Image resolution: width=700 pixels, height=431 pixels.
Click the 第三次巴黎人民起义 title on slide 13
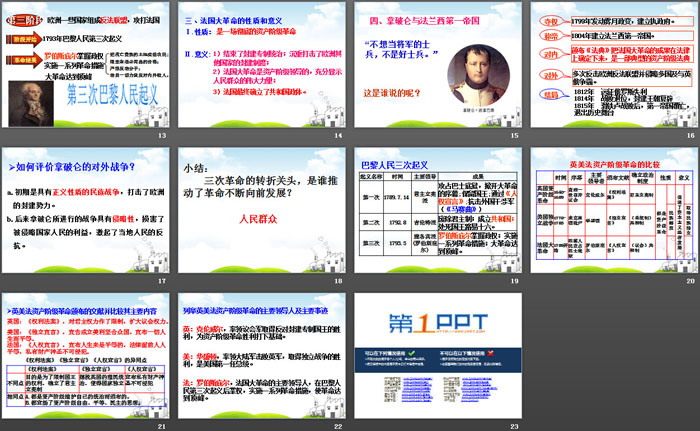click(x=105, y=100)
